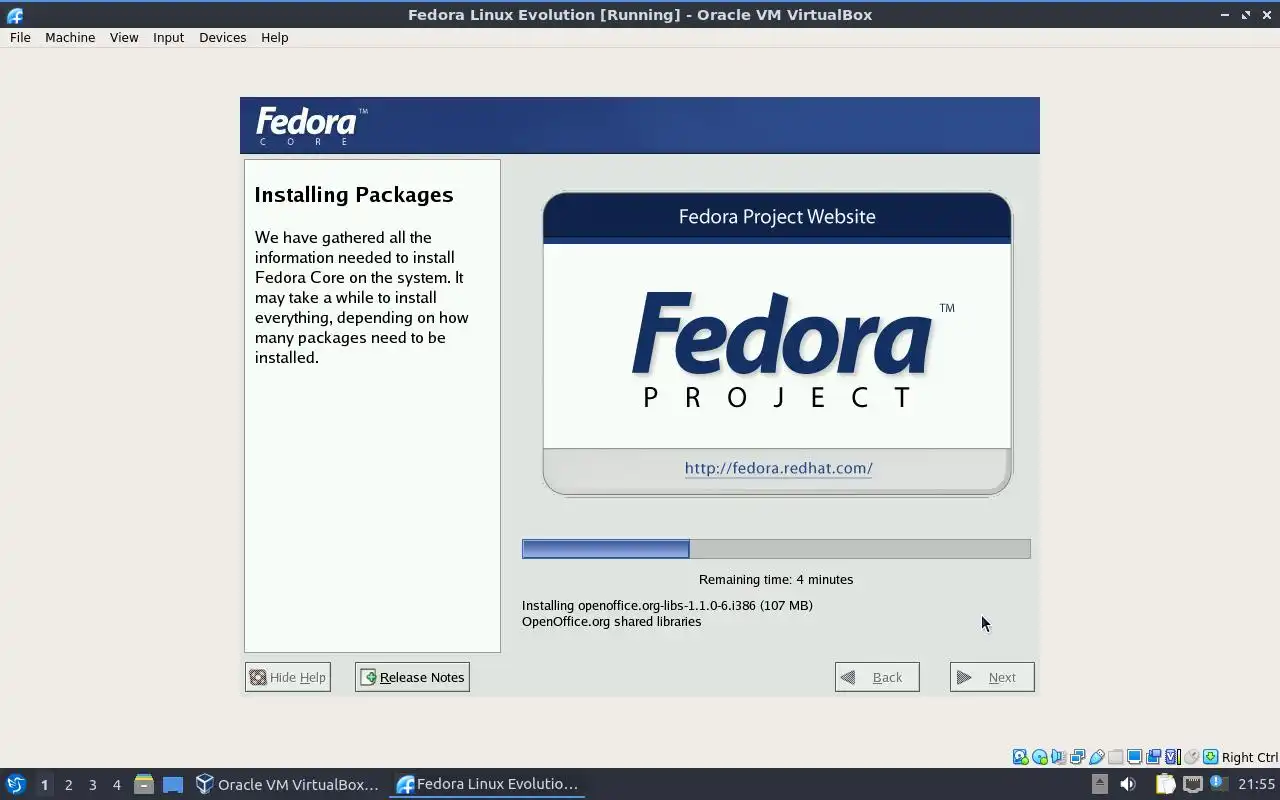Click the network adapters status icon
1280x800 pixels.
click(x=1077, y=757)
